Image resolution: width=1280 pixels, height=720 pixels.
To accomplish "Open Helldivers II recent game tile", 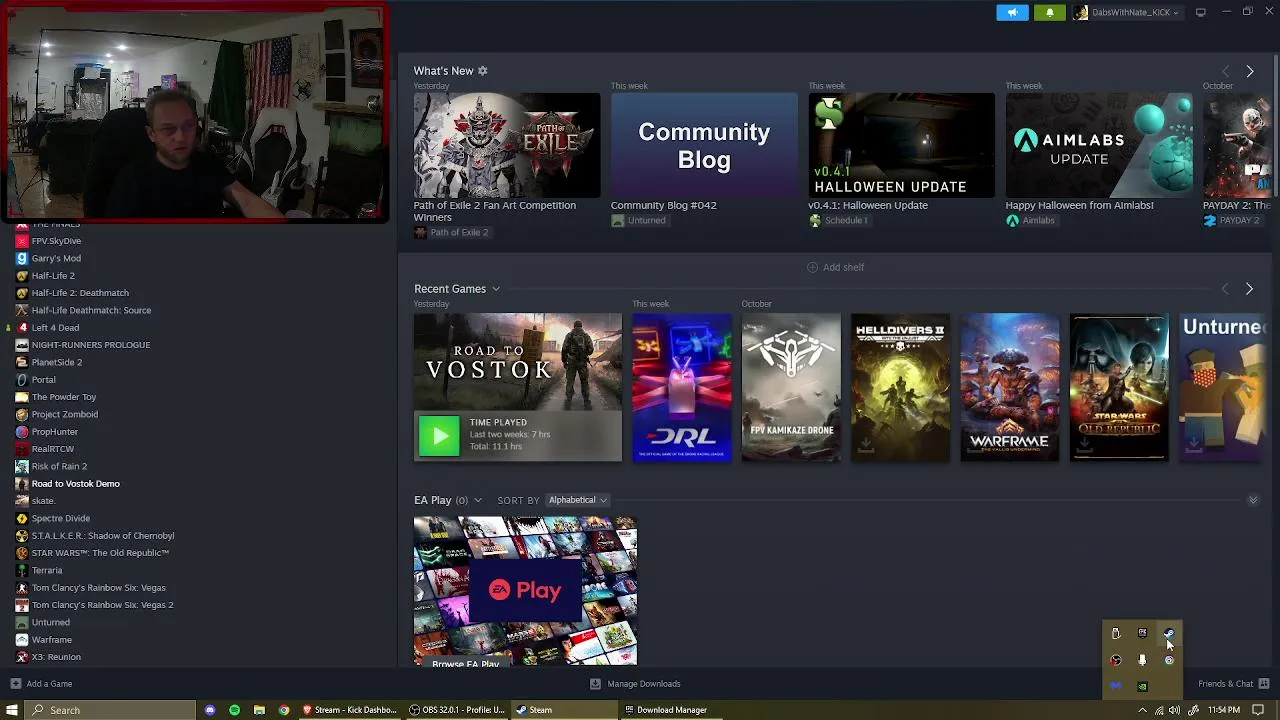I will tap(900, 388).
